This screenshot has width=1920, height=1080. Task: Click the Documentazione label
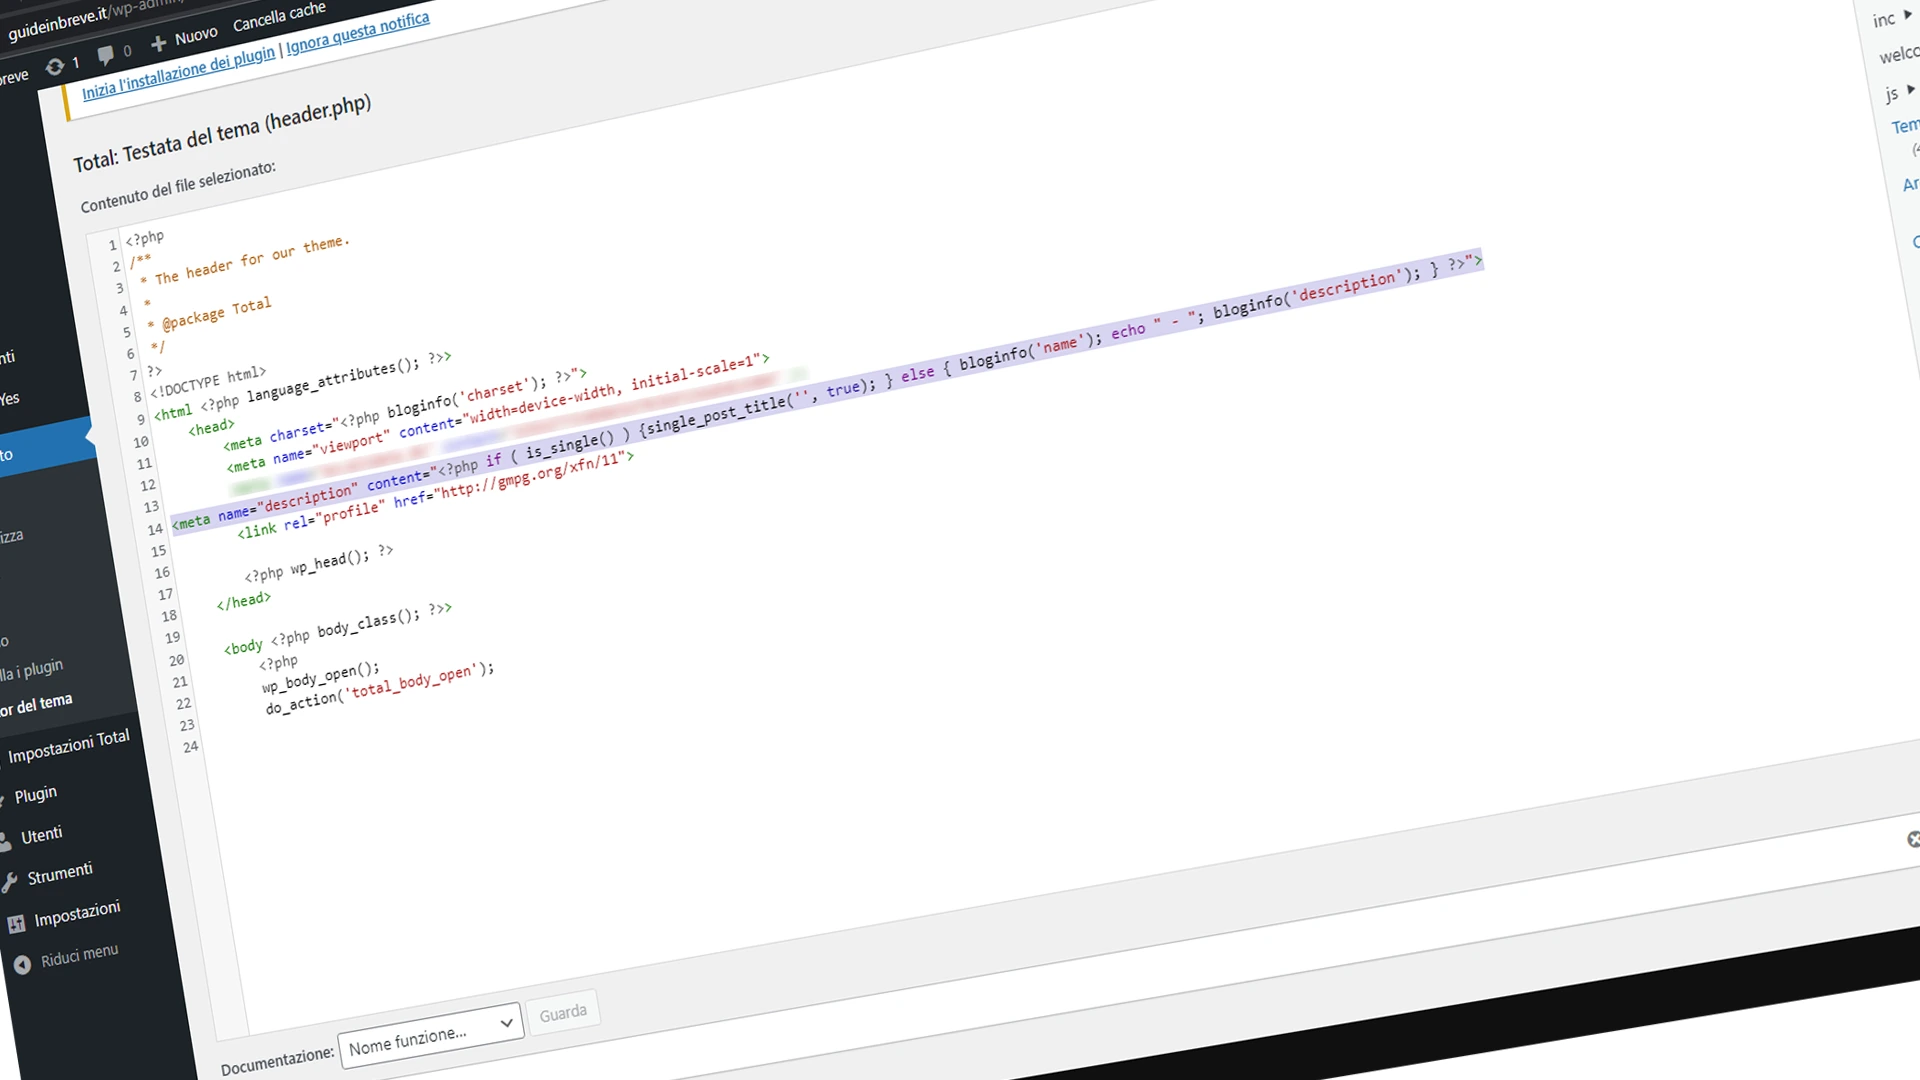pyautogui.click(x=277, y=1060)
